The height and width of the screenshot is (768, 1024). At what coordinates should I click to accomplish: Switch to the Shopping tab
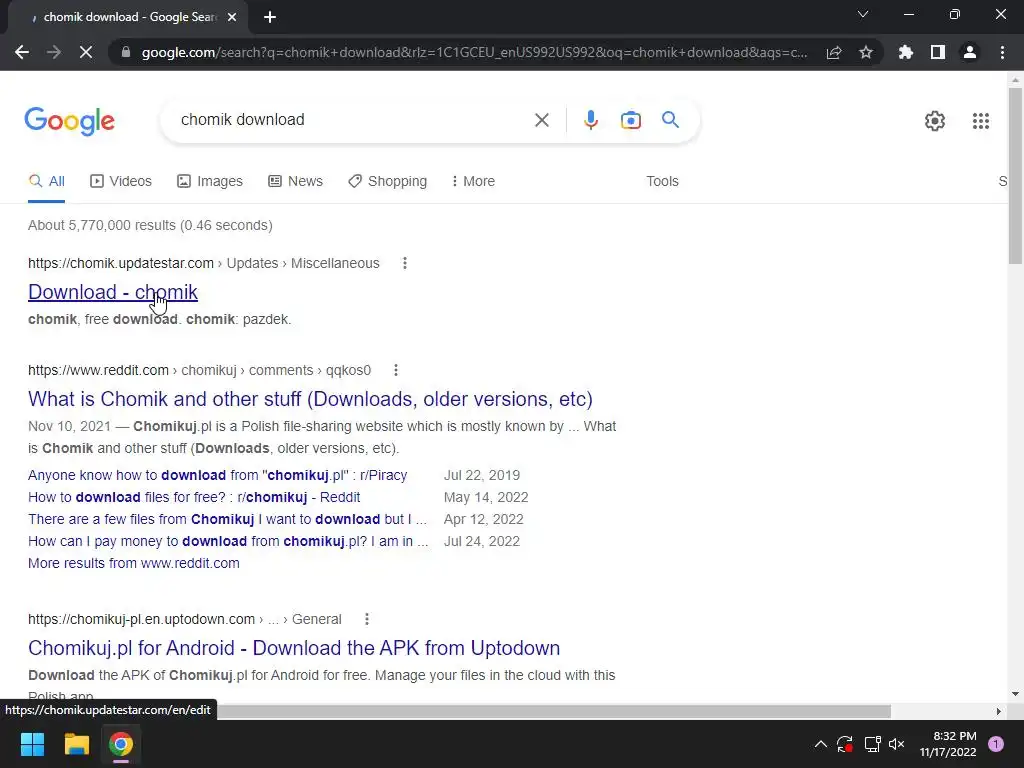[x=387, y=182]
